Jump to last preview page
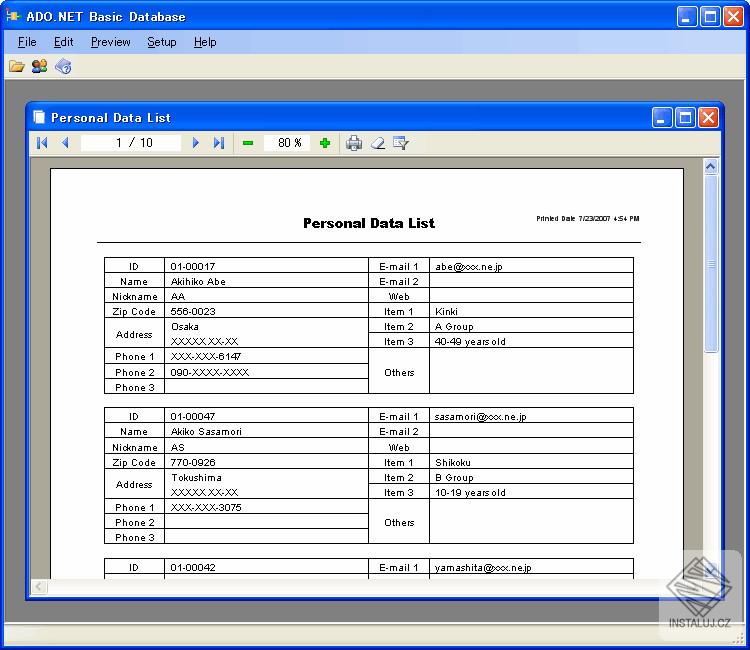The width and height of the screenshot is (750, 650). click(x=219, y=143)
